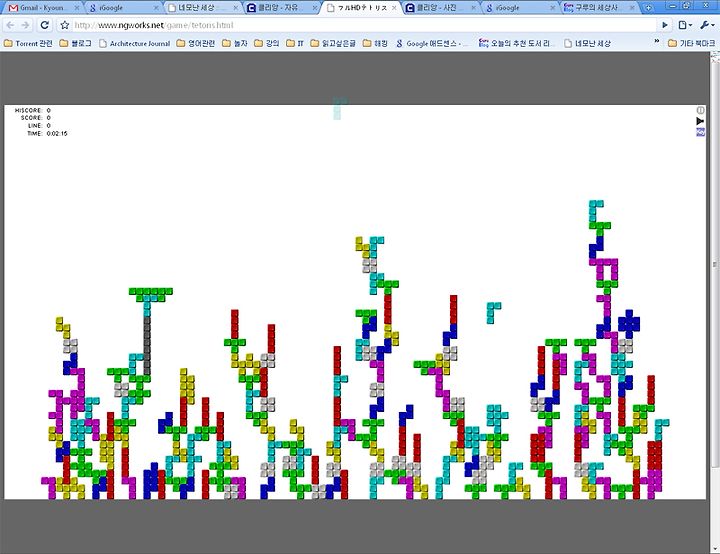This screenshot has width=720, height=554.
Task: Bookmark this page with the star icon
Action: pyautogui.click(x=65, y=25)
